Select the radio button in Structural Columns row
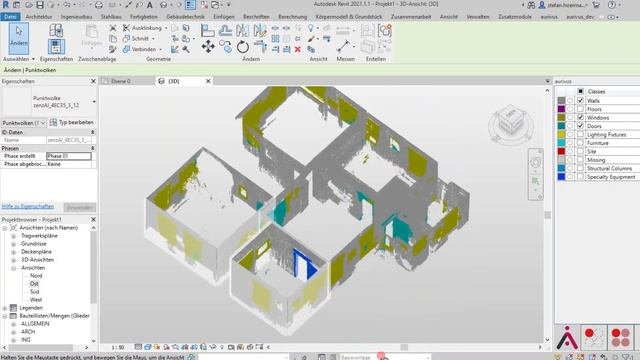This screenshot has width=640, height=360. pyautogui.click(x=570, y=168)
